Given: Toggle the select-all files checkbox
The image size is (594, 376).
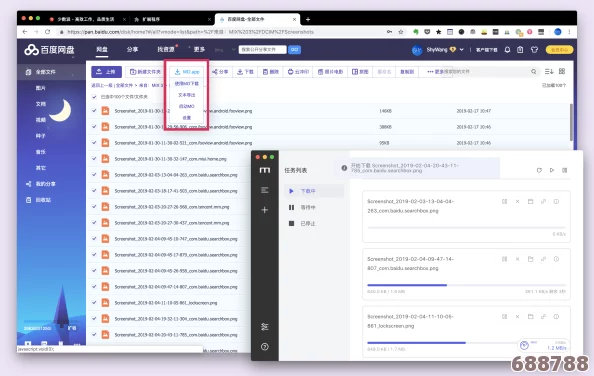Looking at the screenshot, I should [94, 97].
